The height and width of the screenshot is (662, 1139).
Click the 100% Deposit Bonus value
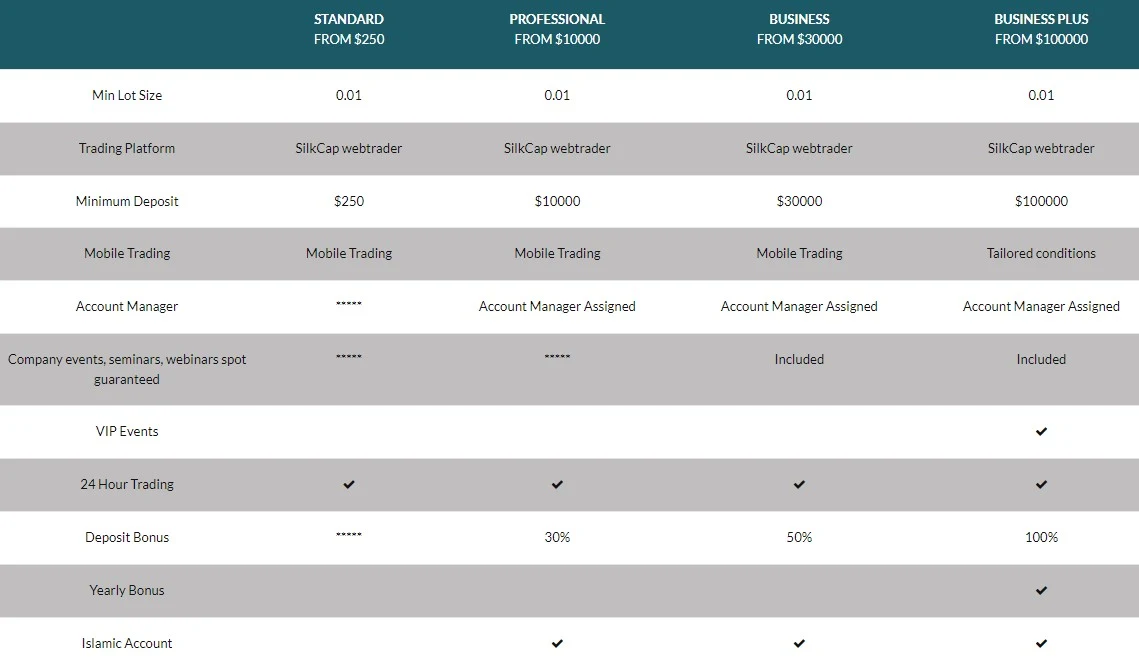click(1041, 538)
